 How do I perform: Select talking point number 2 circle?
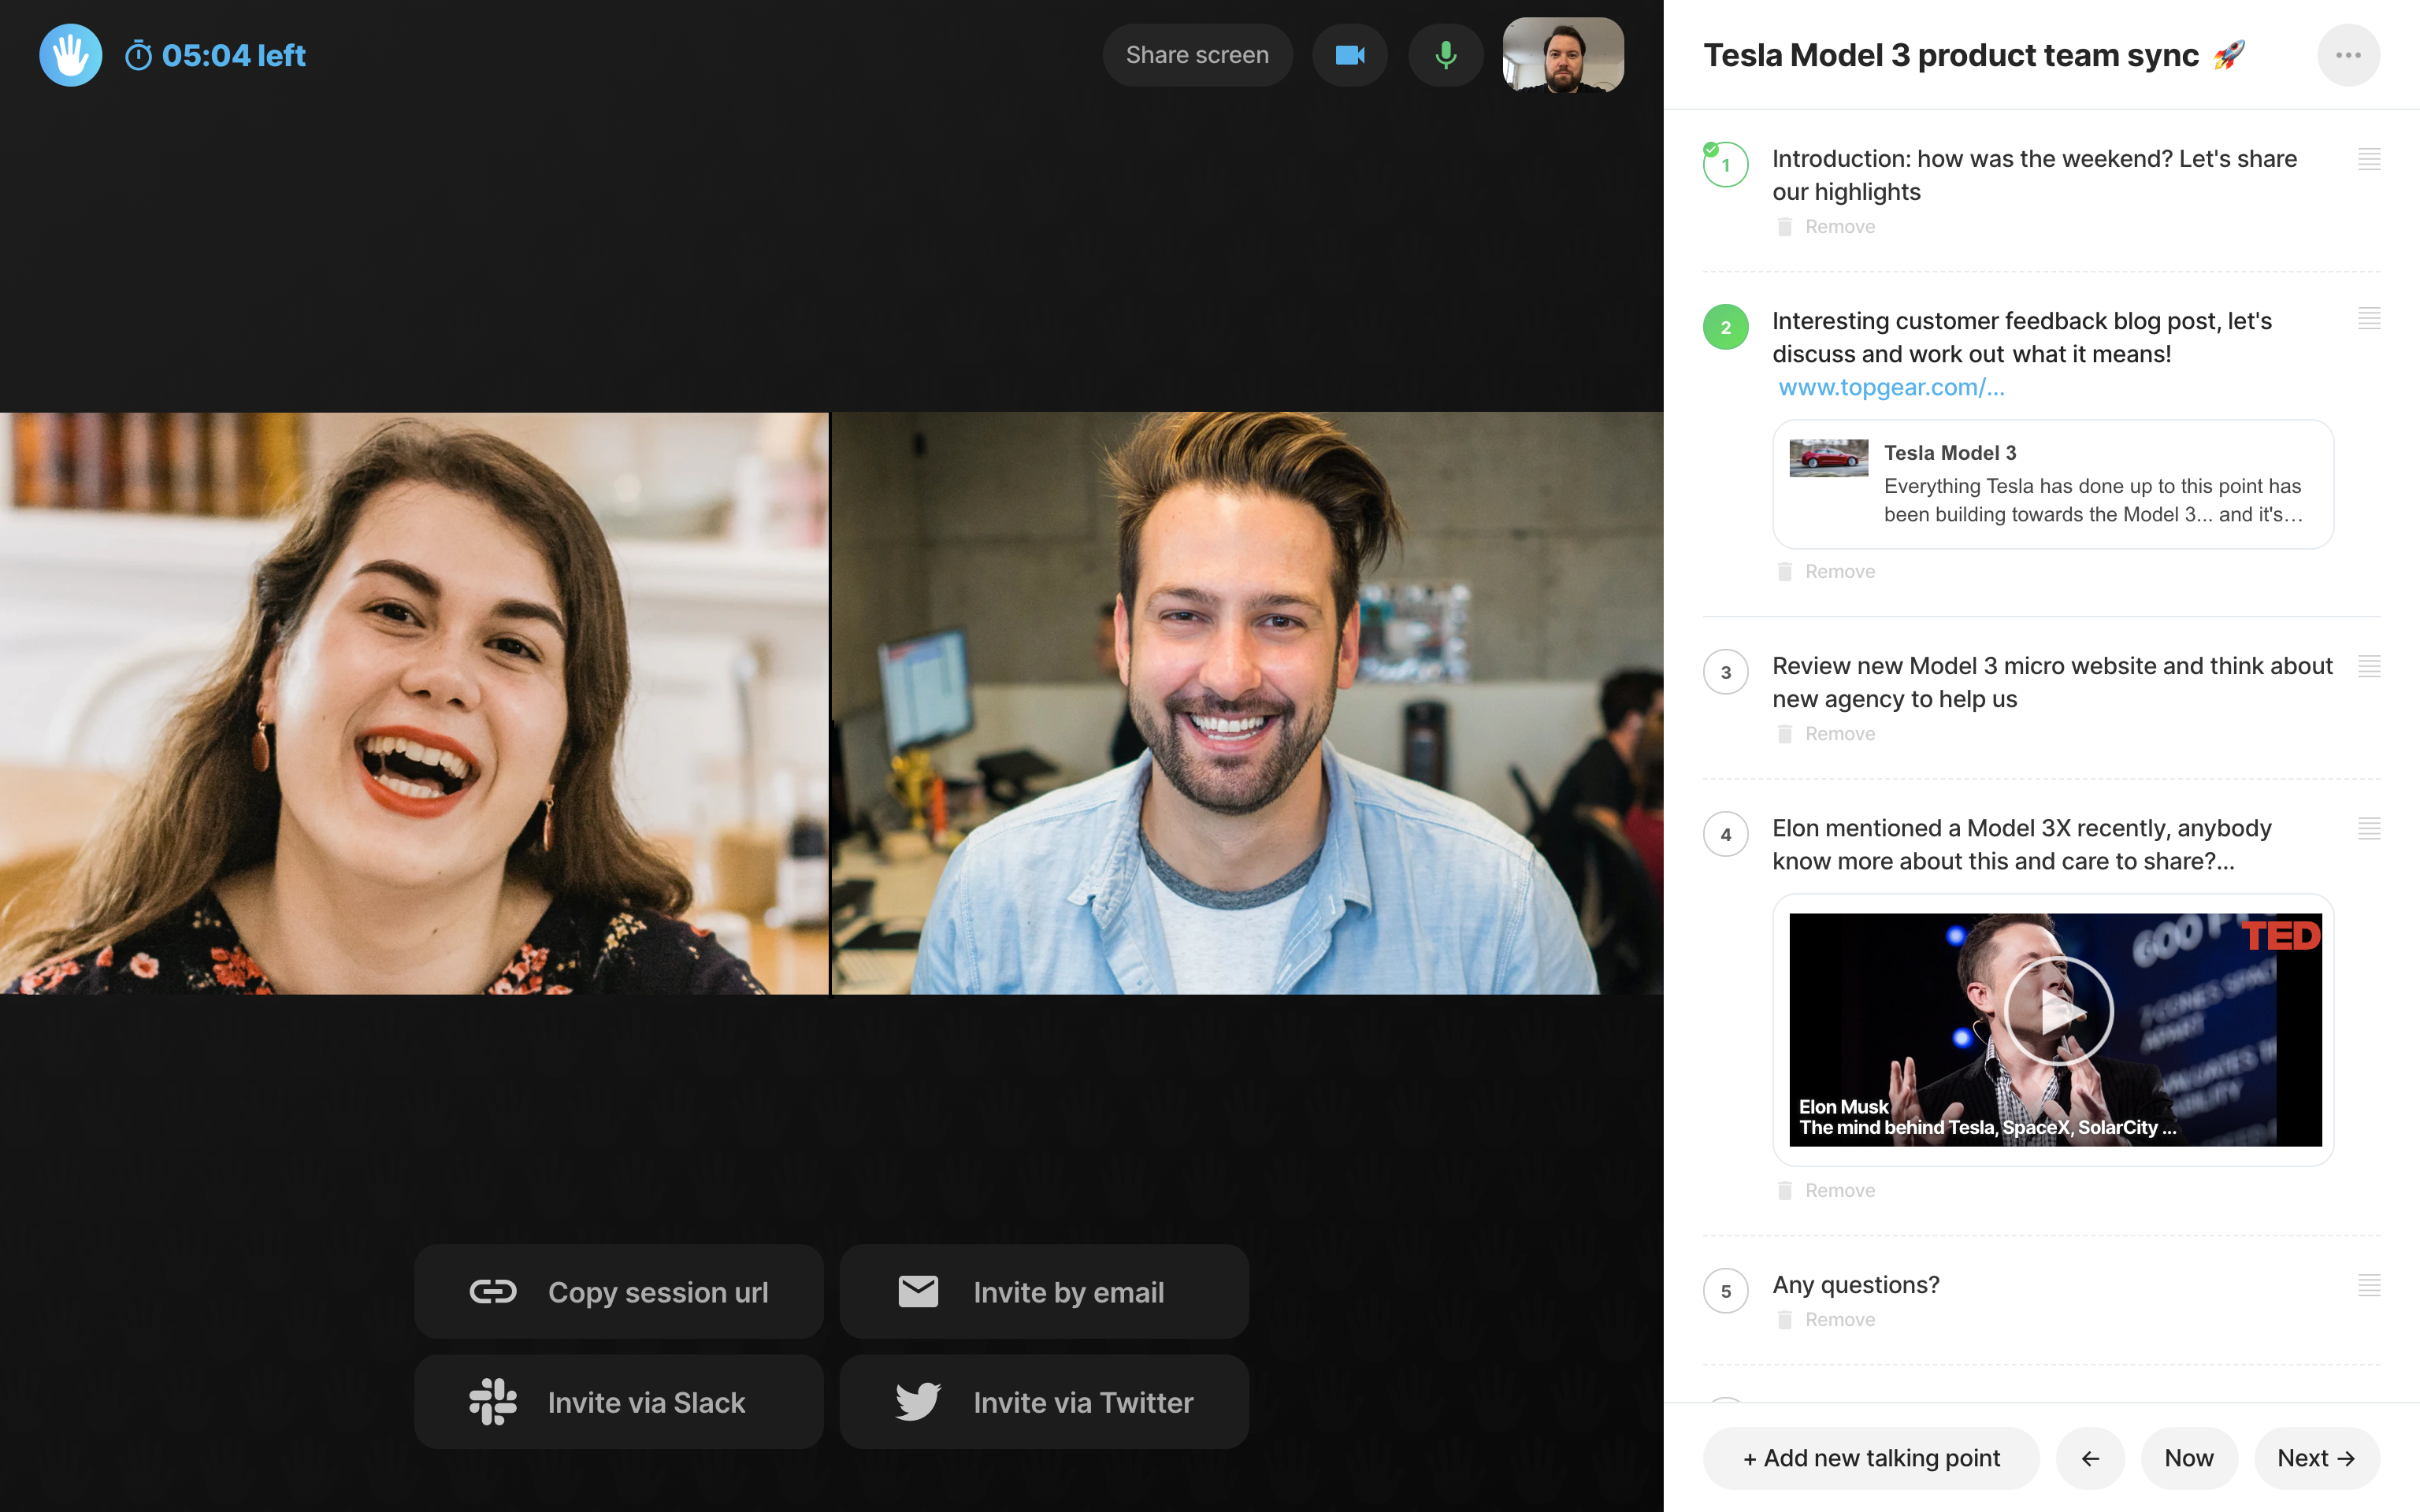[1725, 327]
